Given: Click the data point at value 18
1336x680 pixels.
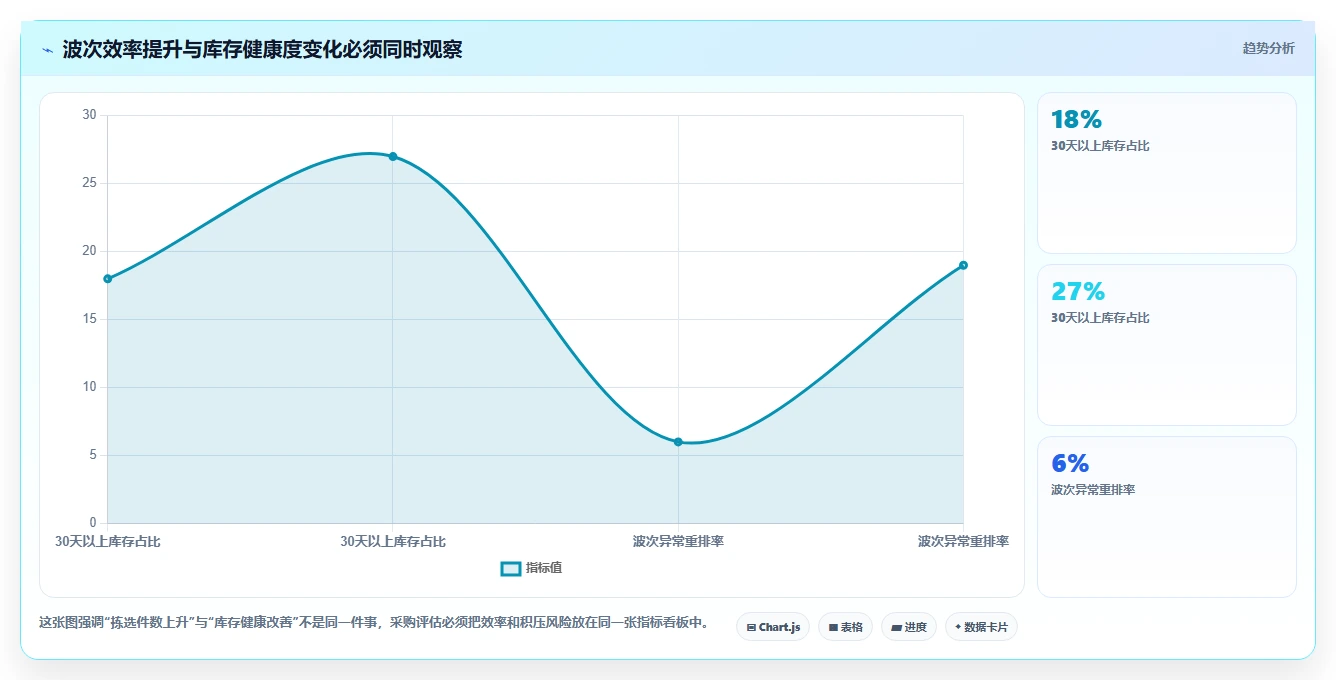Looking at the screenshot, I should pos(107,279).
